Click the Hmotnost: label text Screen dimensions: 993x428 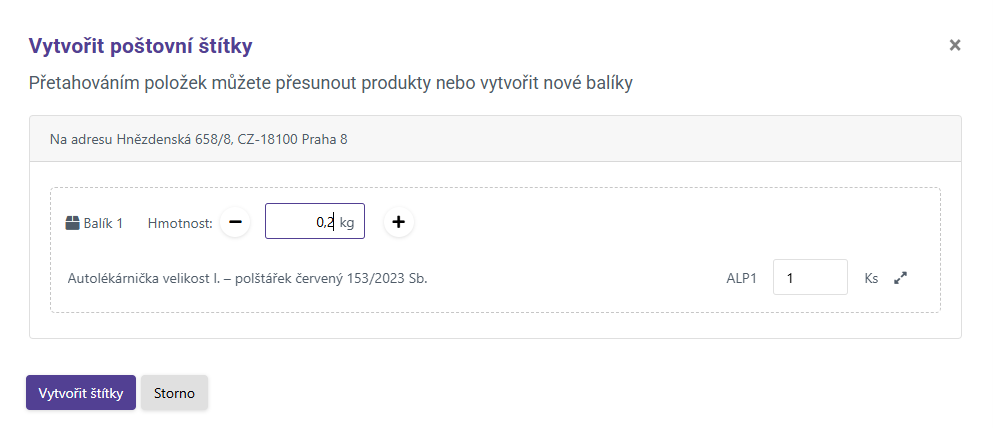[180, 223]
